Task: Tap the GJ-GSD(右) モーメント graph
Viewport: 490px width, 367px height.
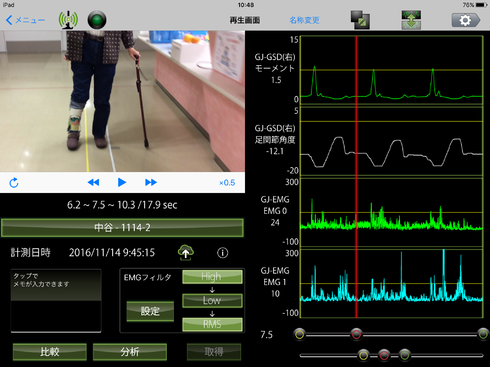Action: (x=392, y=70)
